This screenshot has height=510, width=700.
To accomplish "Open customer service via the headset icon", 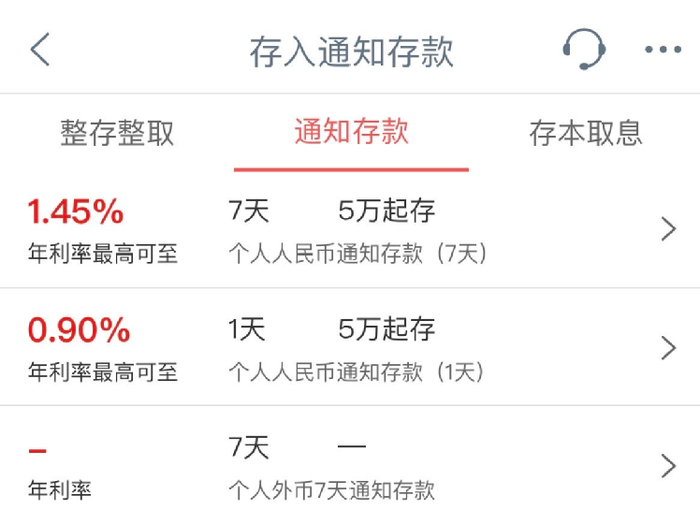I will coord(583,49).
